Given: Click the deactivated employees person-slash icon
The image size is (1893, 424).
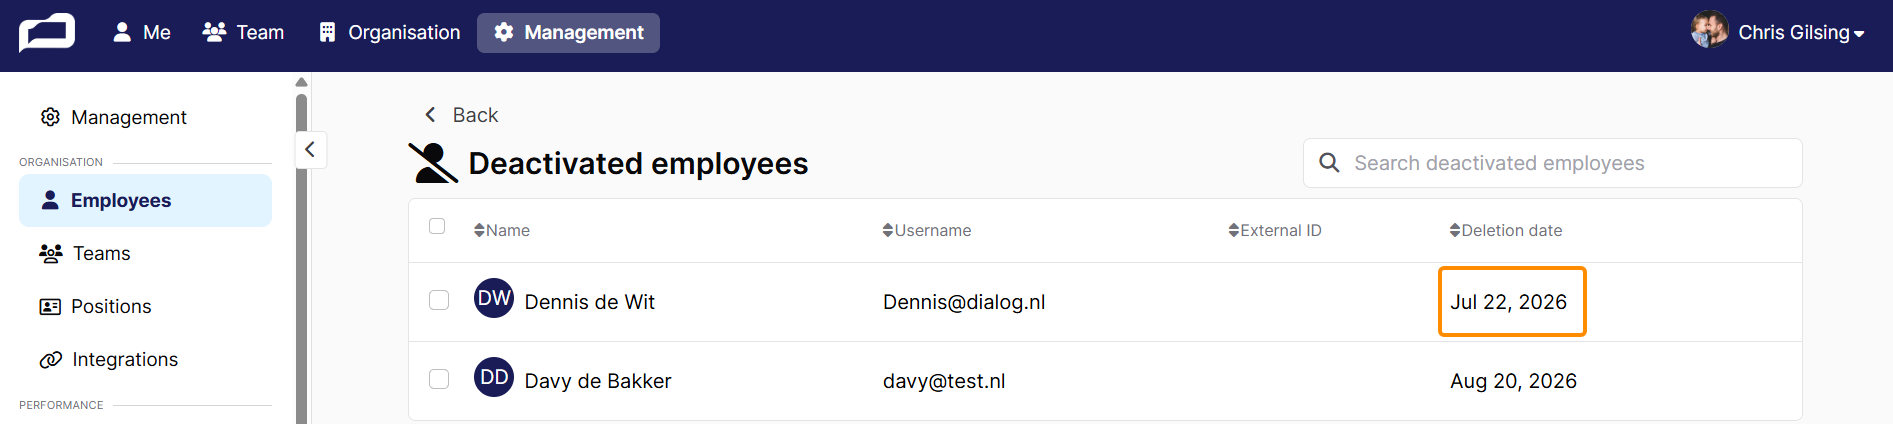Looking at the screenshot, I should click(433, 163).
